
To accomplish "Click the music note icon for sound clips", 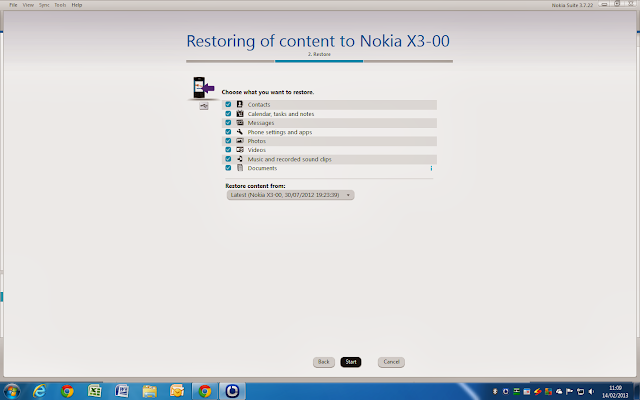I will tap(240, 159).
